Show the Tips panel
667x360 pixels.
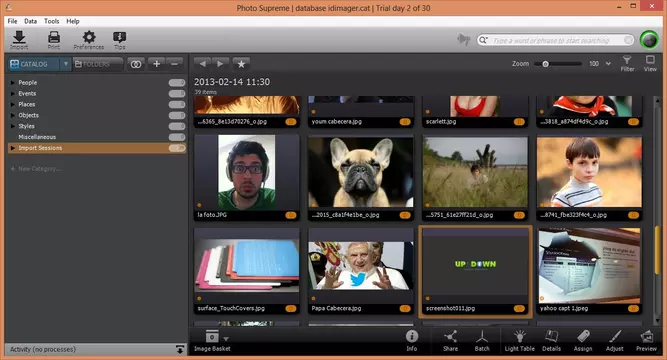pyautogui.click(x=120, y=40)
